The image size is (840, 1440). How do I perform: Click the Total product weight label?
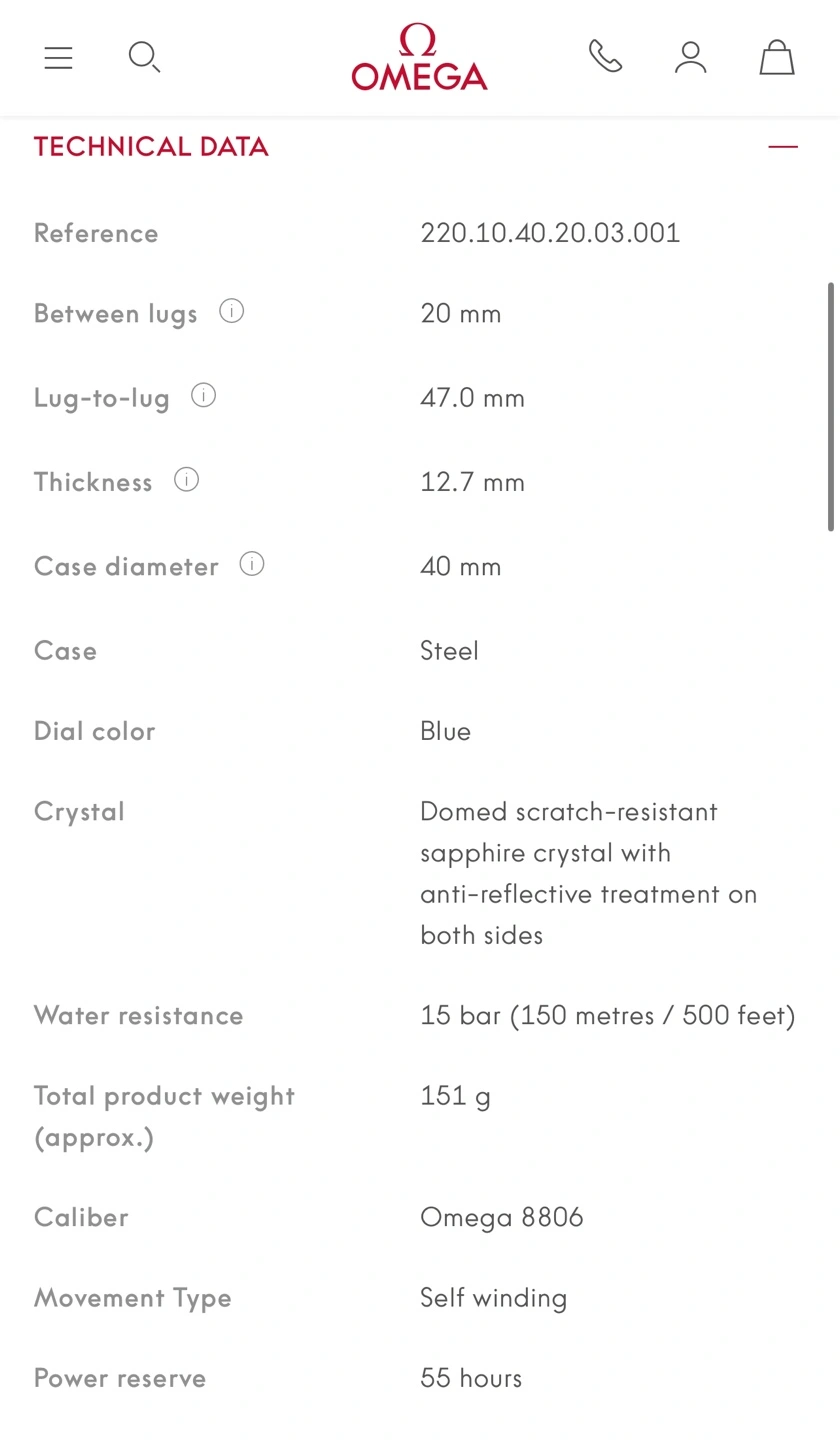pos(164,1116)
